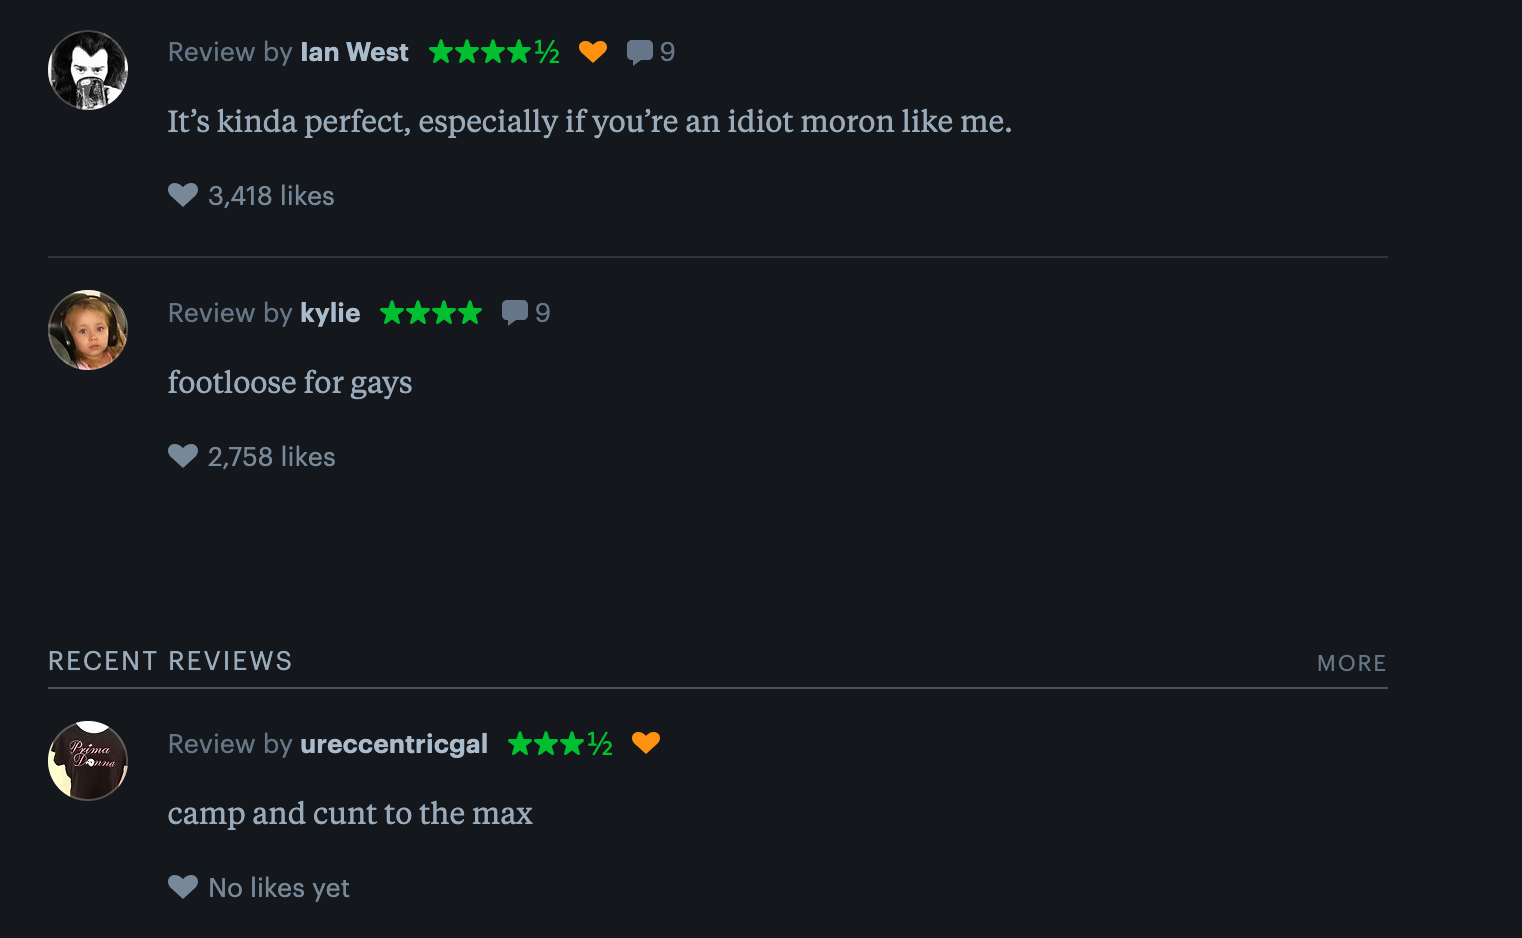Click orange liked heart on Ian West's review

pos(593,52)
